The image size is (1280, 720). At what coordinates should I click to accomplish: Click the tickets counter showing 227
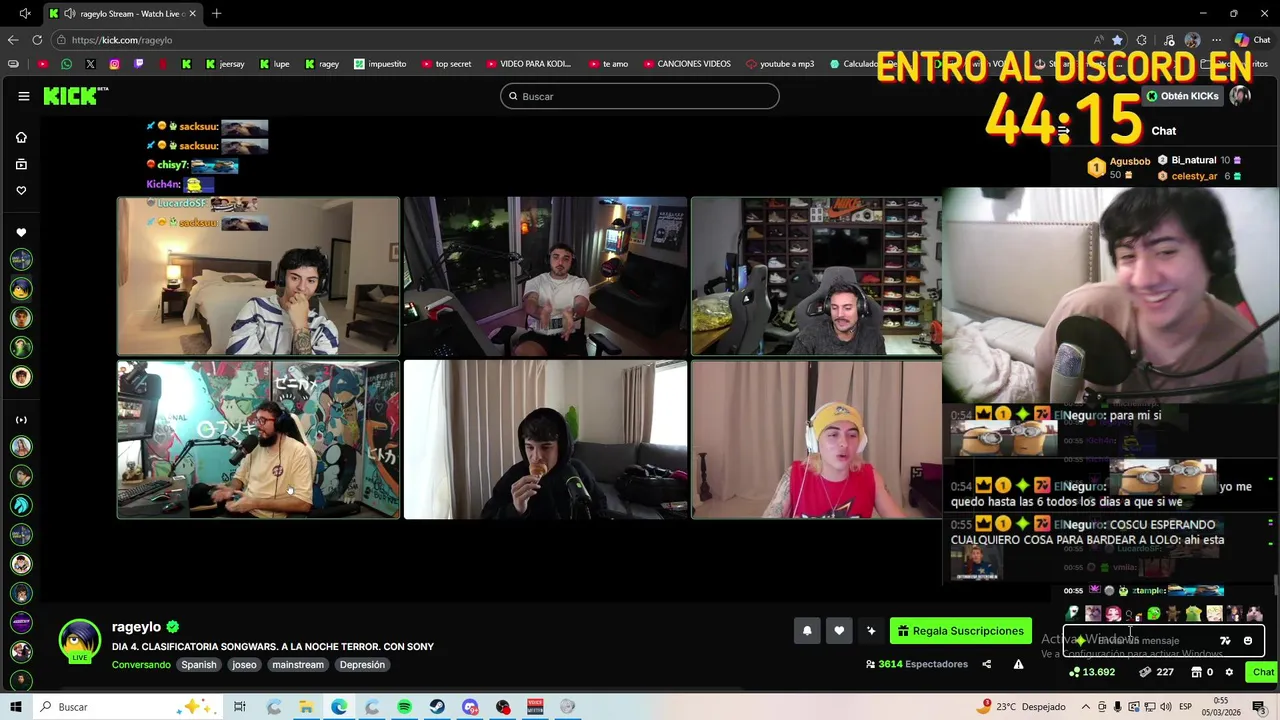1157,672
